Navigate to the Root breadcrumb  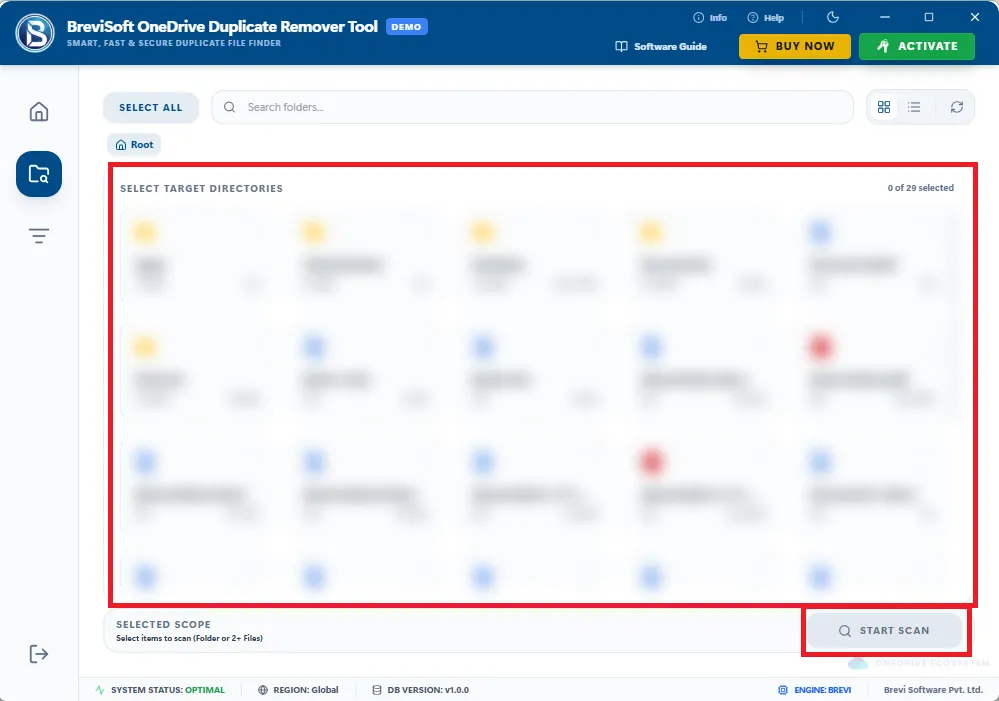(134, 145)
